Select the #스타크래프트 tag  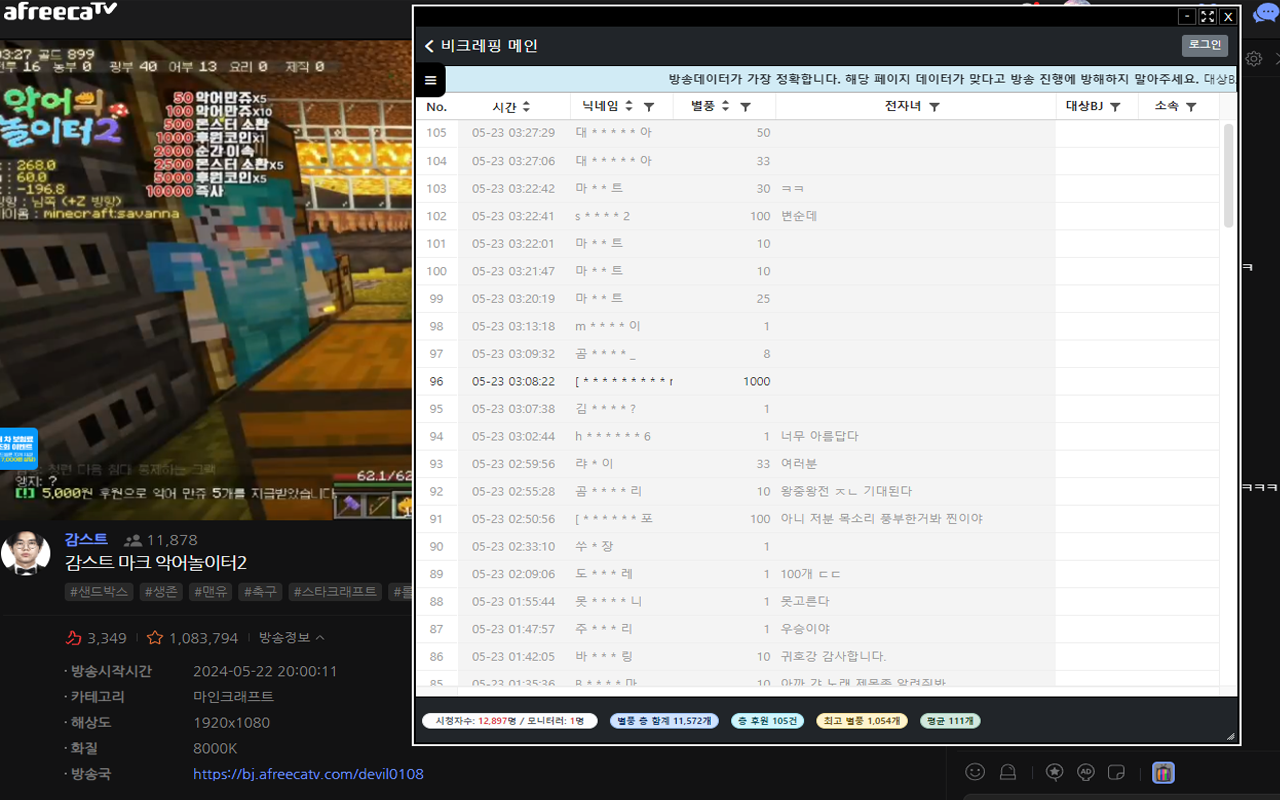click(335, 592)
